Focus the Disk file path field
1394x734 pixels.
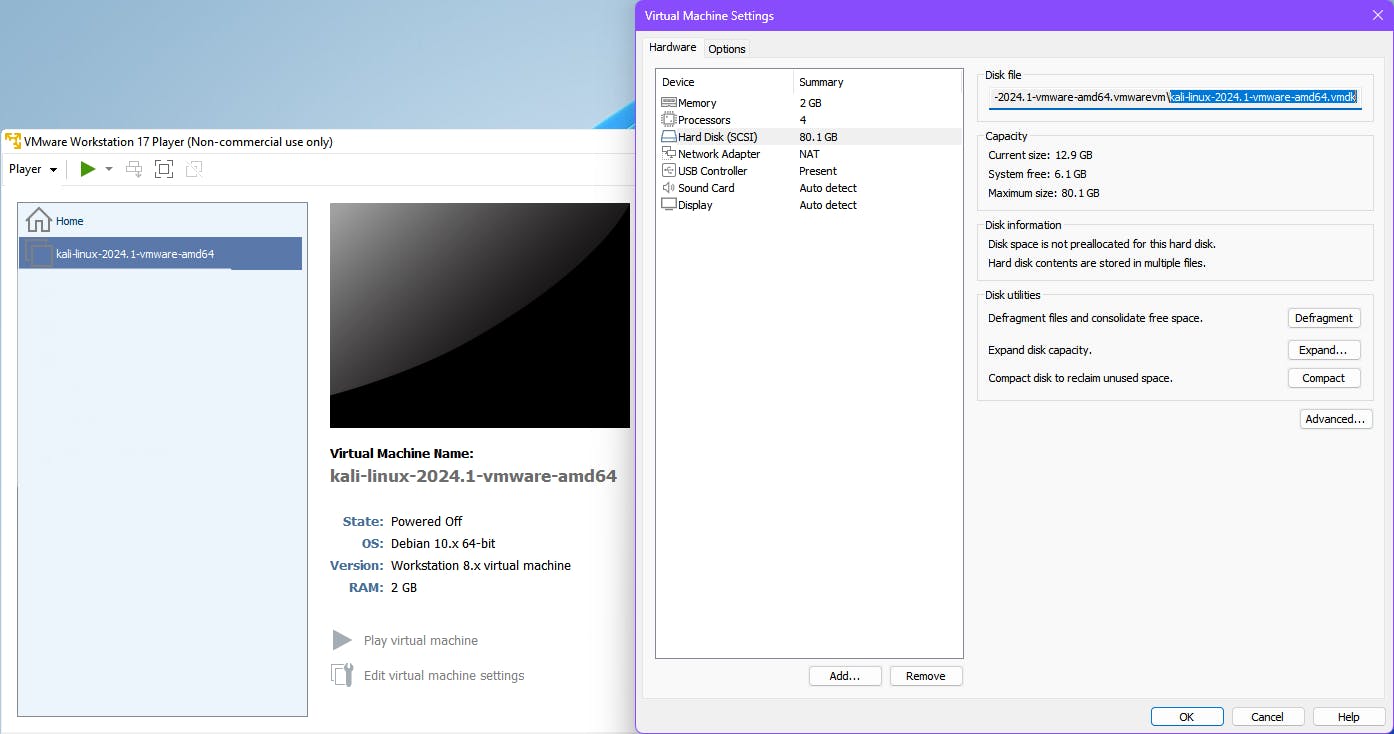click(1175, 97)
